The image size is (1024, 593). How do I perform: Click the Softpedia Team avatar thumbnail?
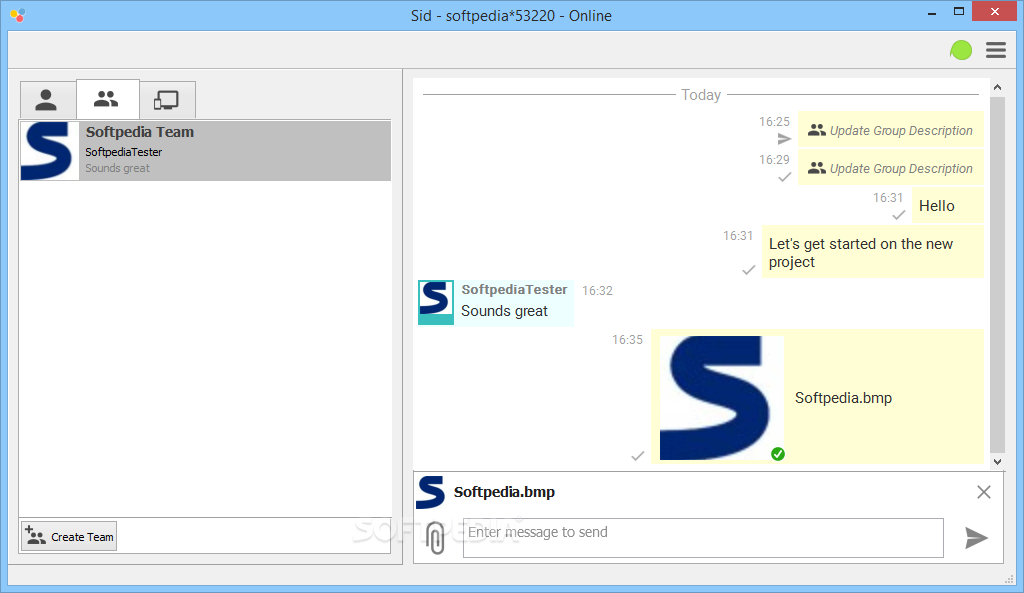pos(50,150)
